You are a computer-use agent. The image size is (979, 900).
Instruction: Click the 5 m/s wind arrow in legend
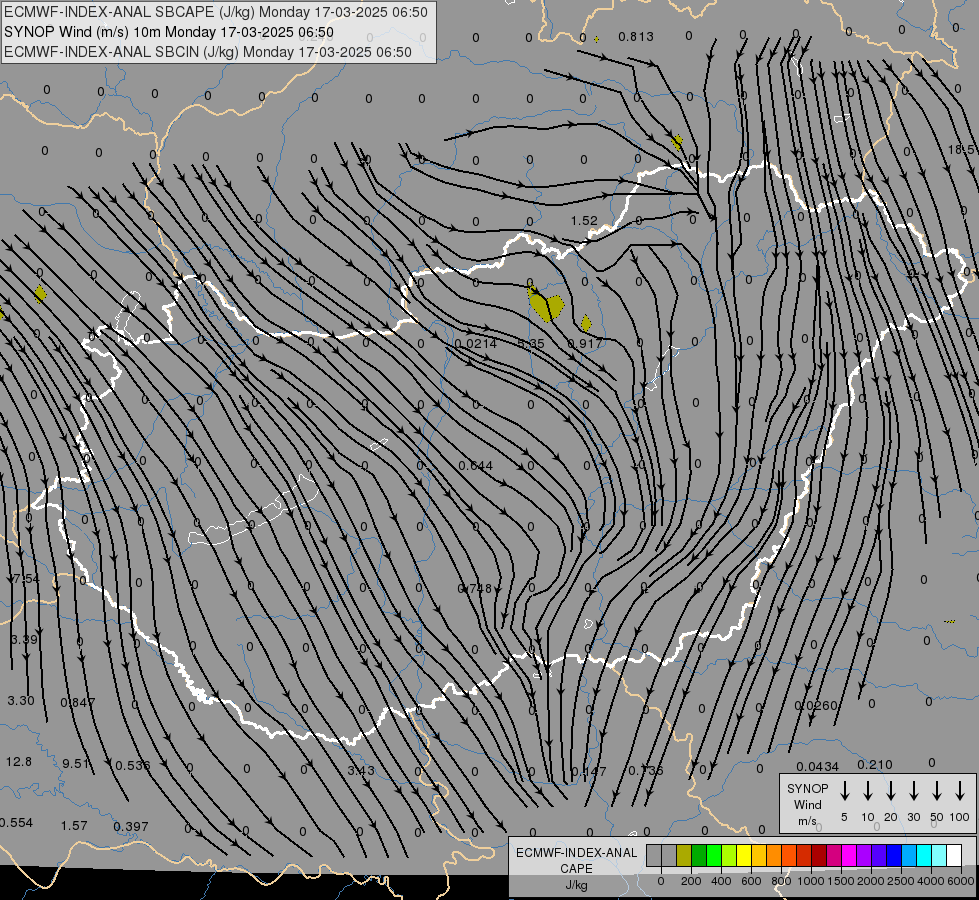click(x=844, y=791)
